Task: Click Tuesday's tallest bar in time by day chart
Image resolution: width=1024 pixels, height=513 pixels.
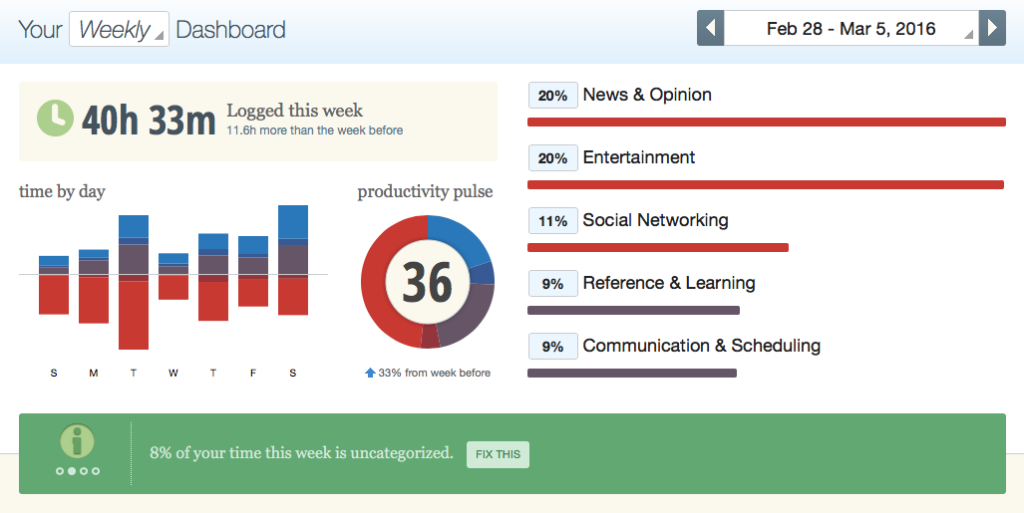Action: tap(133, 282)
